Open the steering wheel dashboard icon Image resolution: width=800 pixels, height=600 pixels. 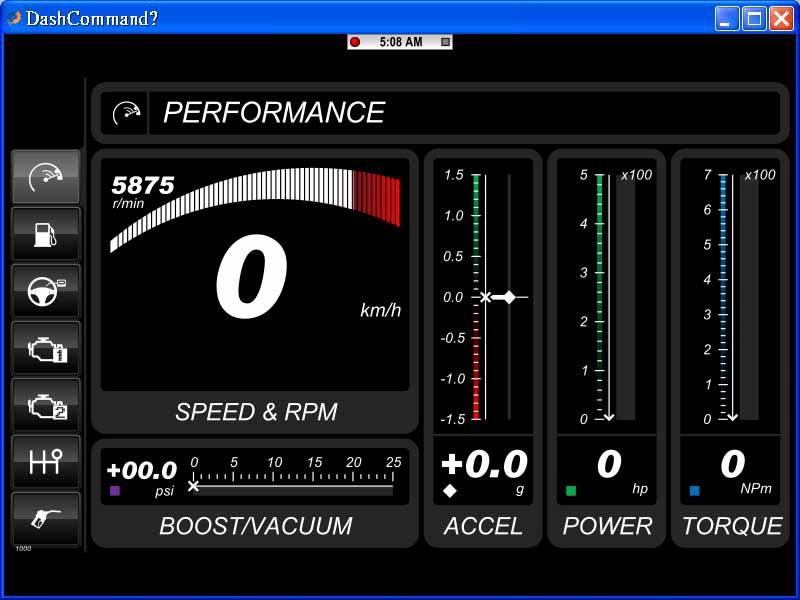coord(46,291)
